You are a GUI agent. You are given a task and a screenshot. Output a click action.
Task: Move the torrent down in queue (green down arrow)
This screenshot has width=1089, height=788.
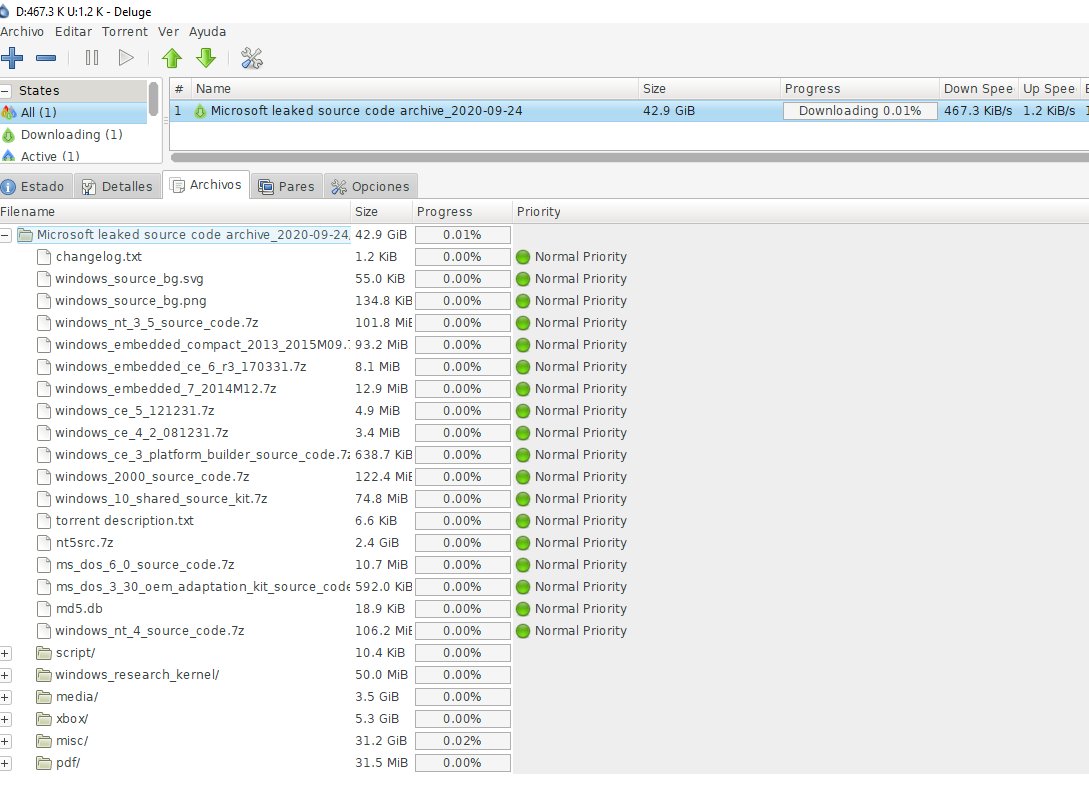pos(206,58)
